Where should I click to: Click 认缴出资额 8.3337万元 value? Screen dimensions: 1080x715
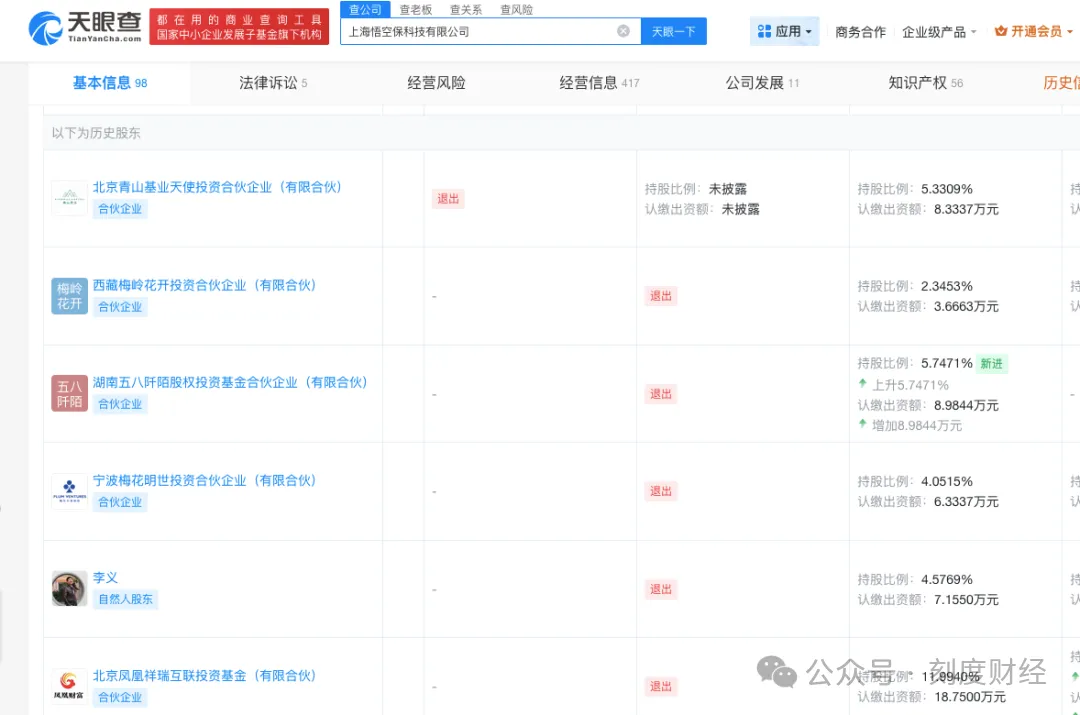(966, 209)
